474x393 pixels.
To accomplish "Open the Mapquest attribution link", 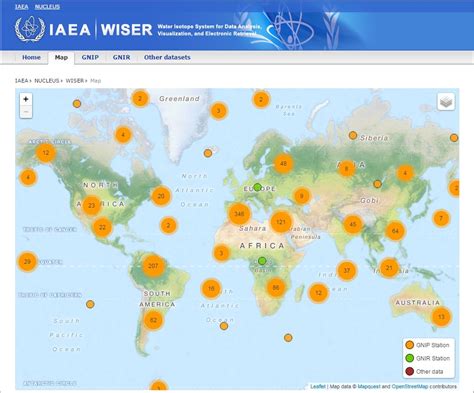I will click(x=369, y=386).
